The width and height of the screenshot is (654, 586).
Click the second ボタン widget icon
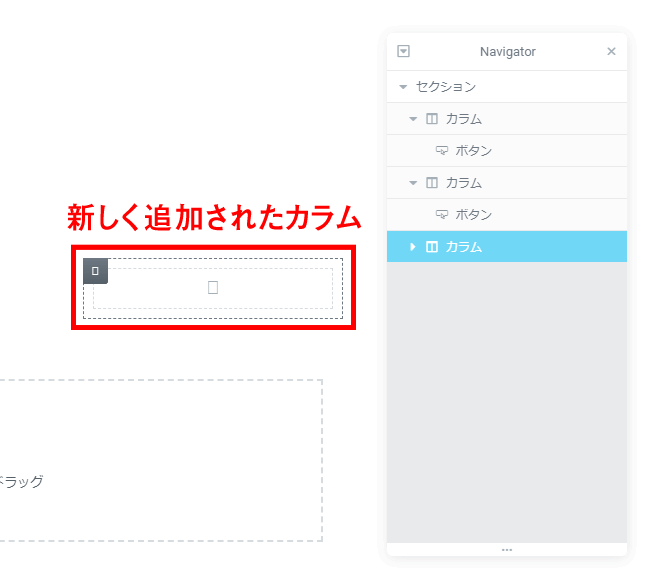click(442, 215)
